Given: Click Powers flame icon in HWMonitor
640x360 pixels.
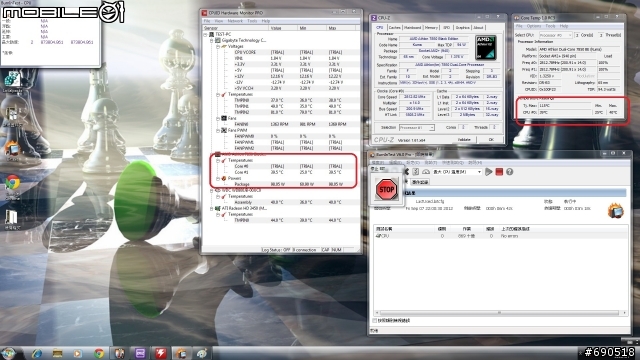Looking at the screenshot, I should coord(224,178).
